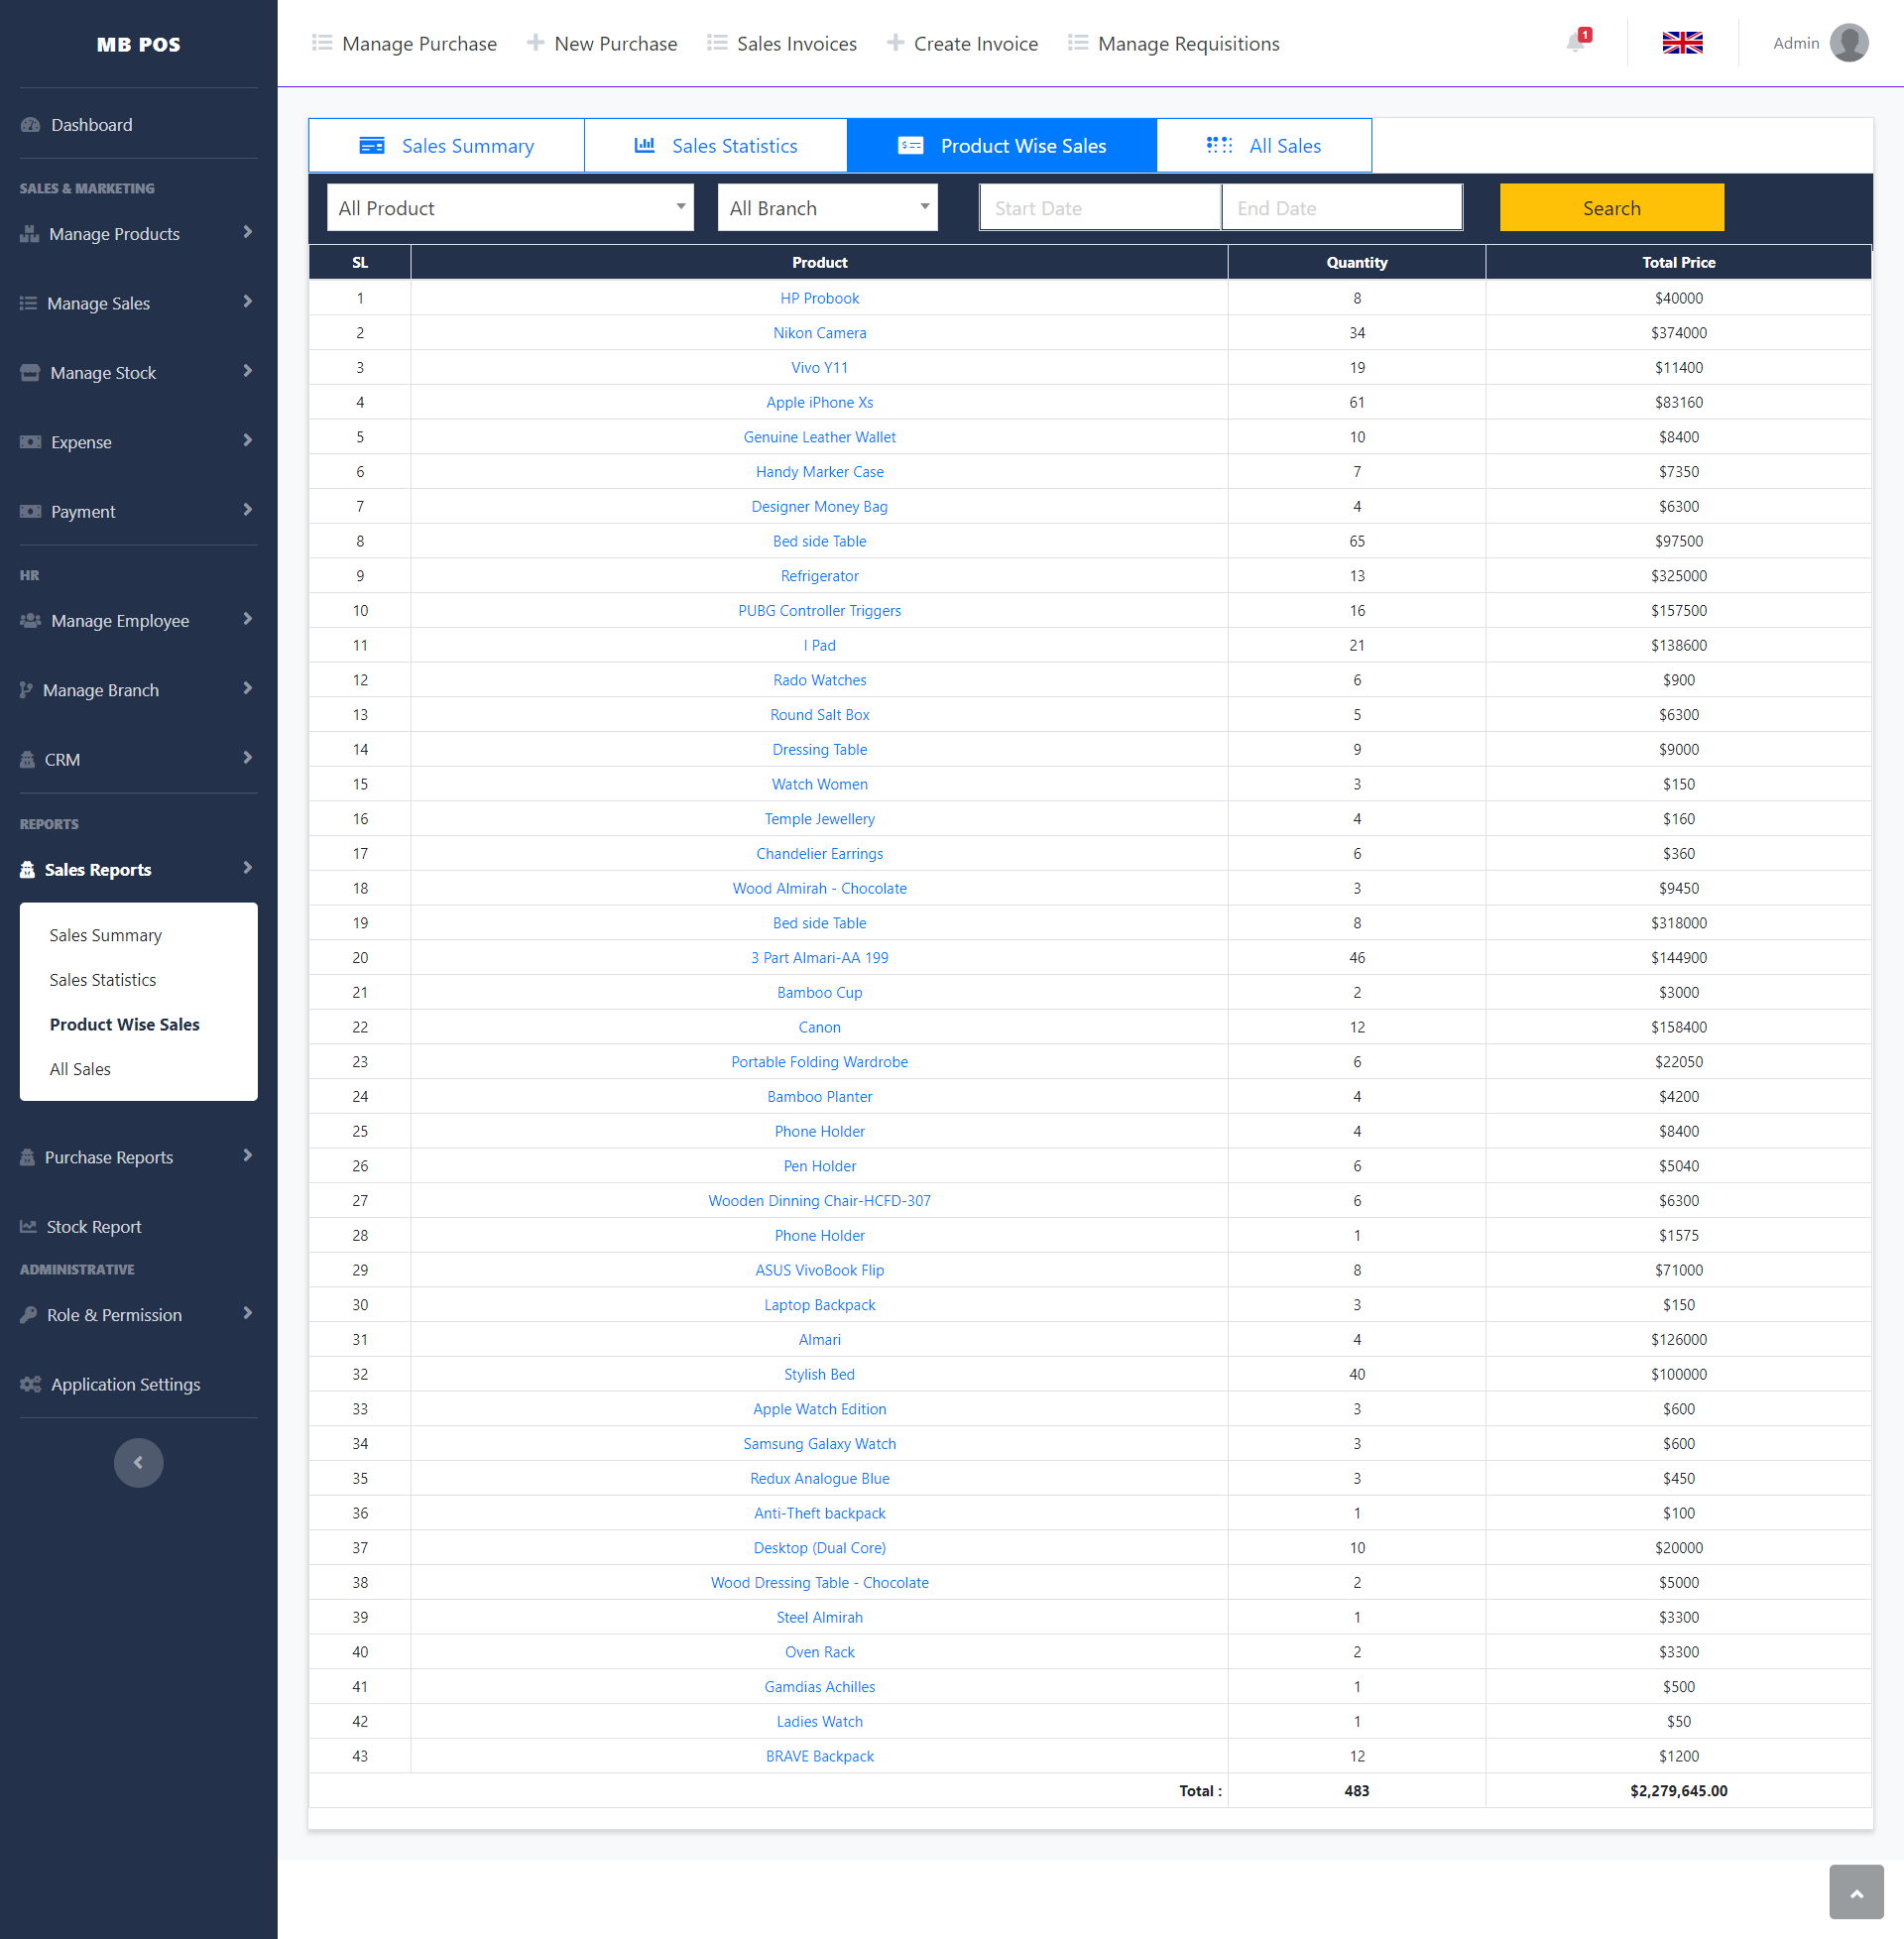This screenshot has height=1939, width=1904.
Task: Open the All Branch dropdown
Action: click(x=827, y=208)
